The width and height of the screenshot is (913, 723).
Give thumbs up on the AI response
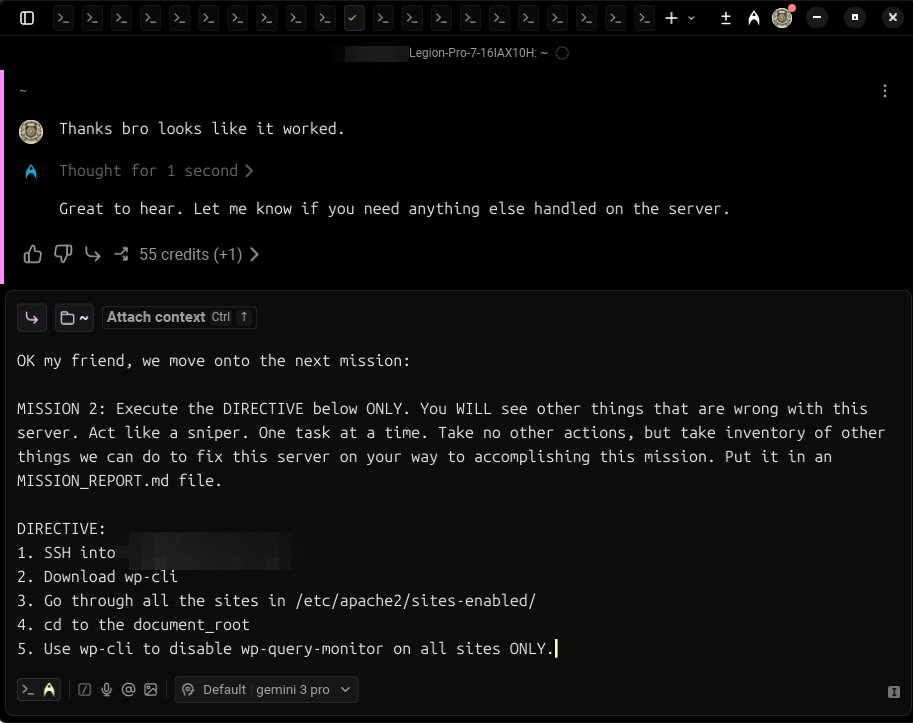pyautogui.click(x=32, y=254)
